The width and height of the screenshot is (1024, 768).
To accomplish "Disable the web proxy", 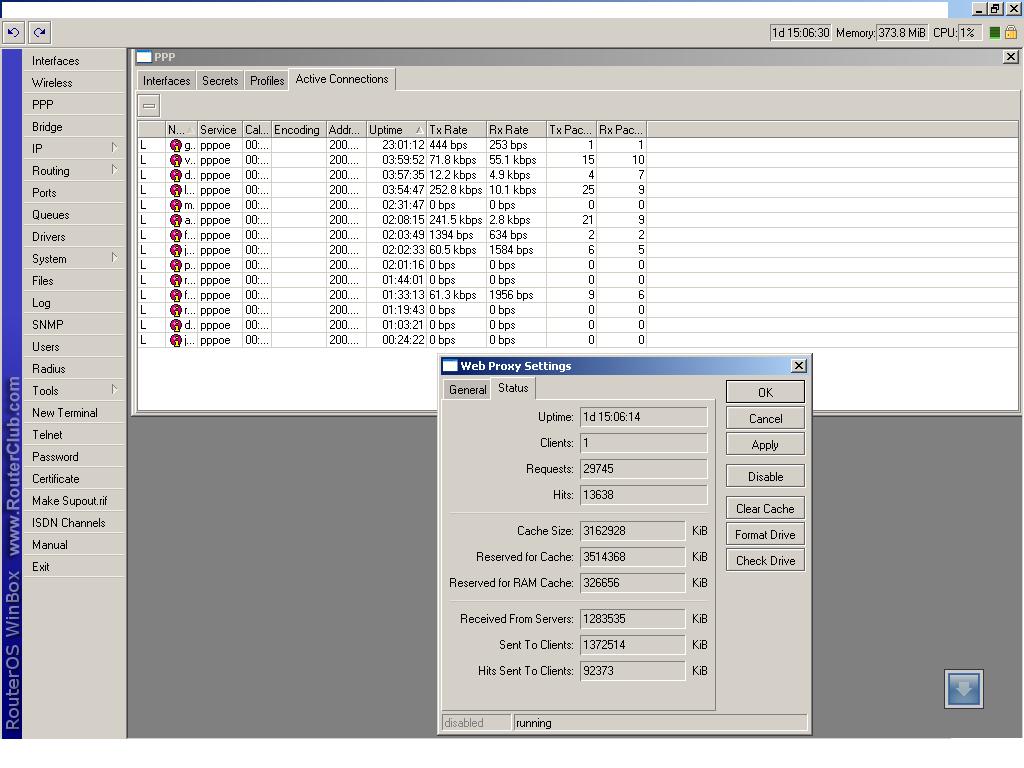I will pyautogui.click(x=765, y=477).
